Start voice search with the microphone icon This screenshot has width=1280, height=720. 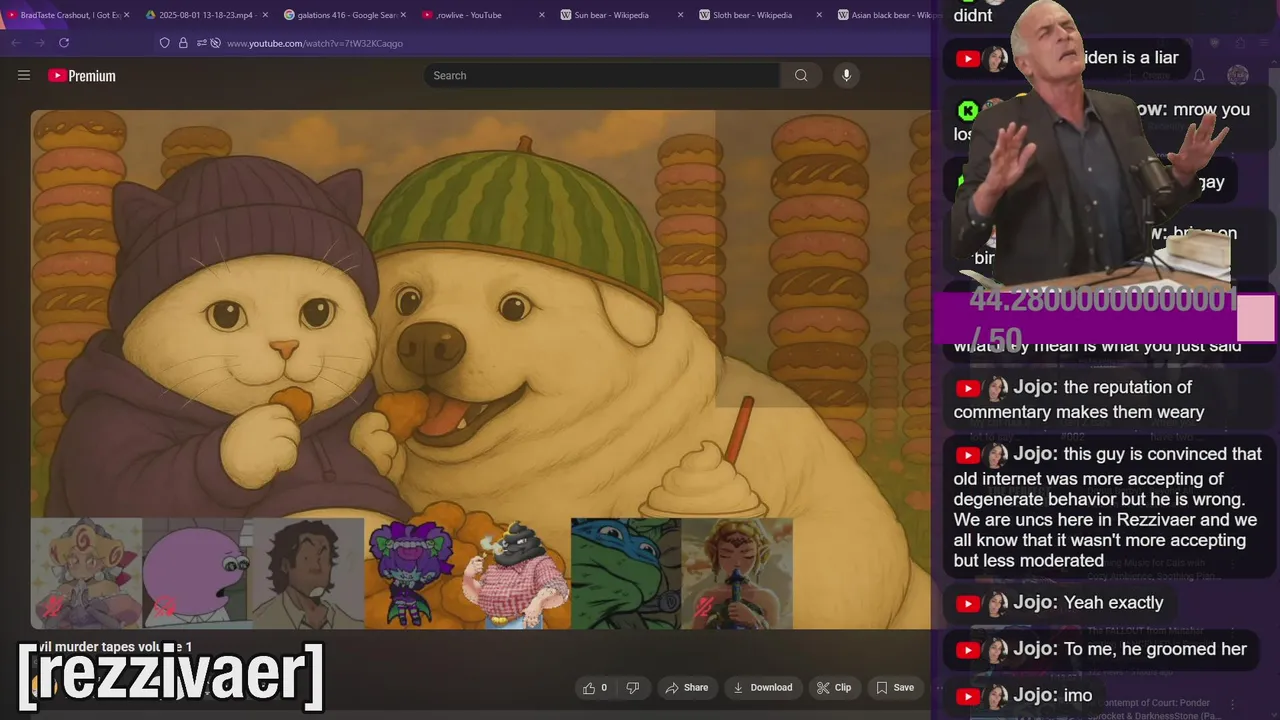846,75
